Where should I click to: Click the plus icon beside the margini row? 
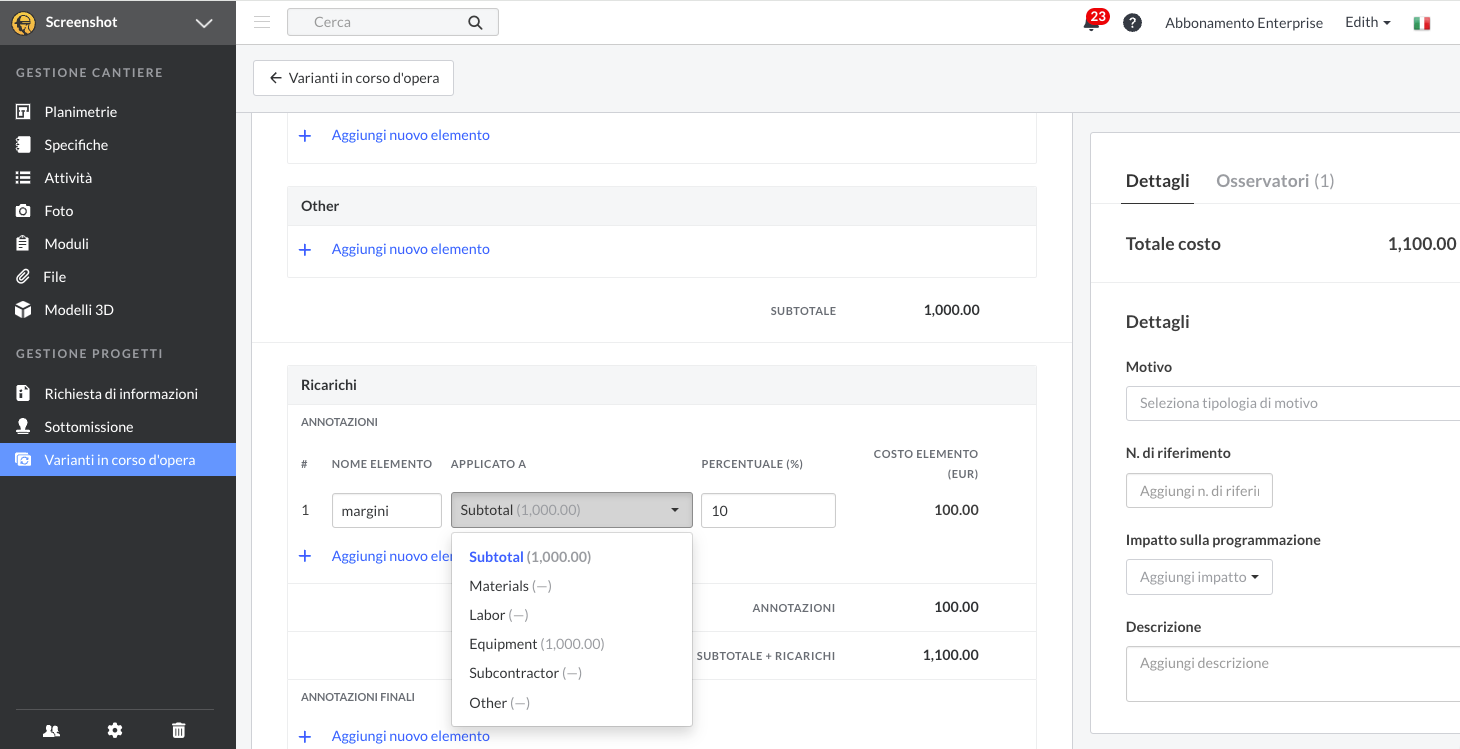[x=306, y=556]
